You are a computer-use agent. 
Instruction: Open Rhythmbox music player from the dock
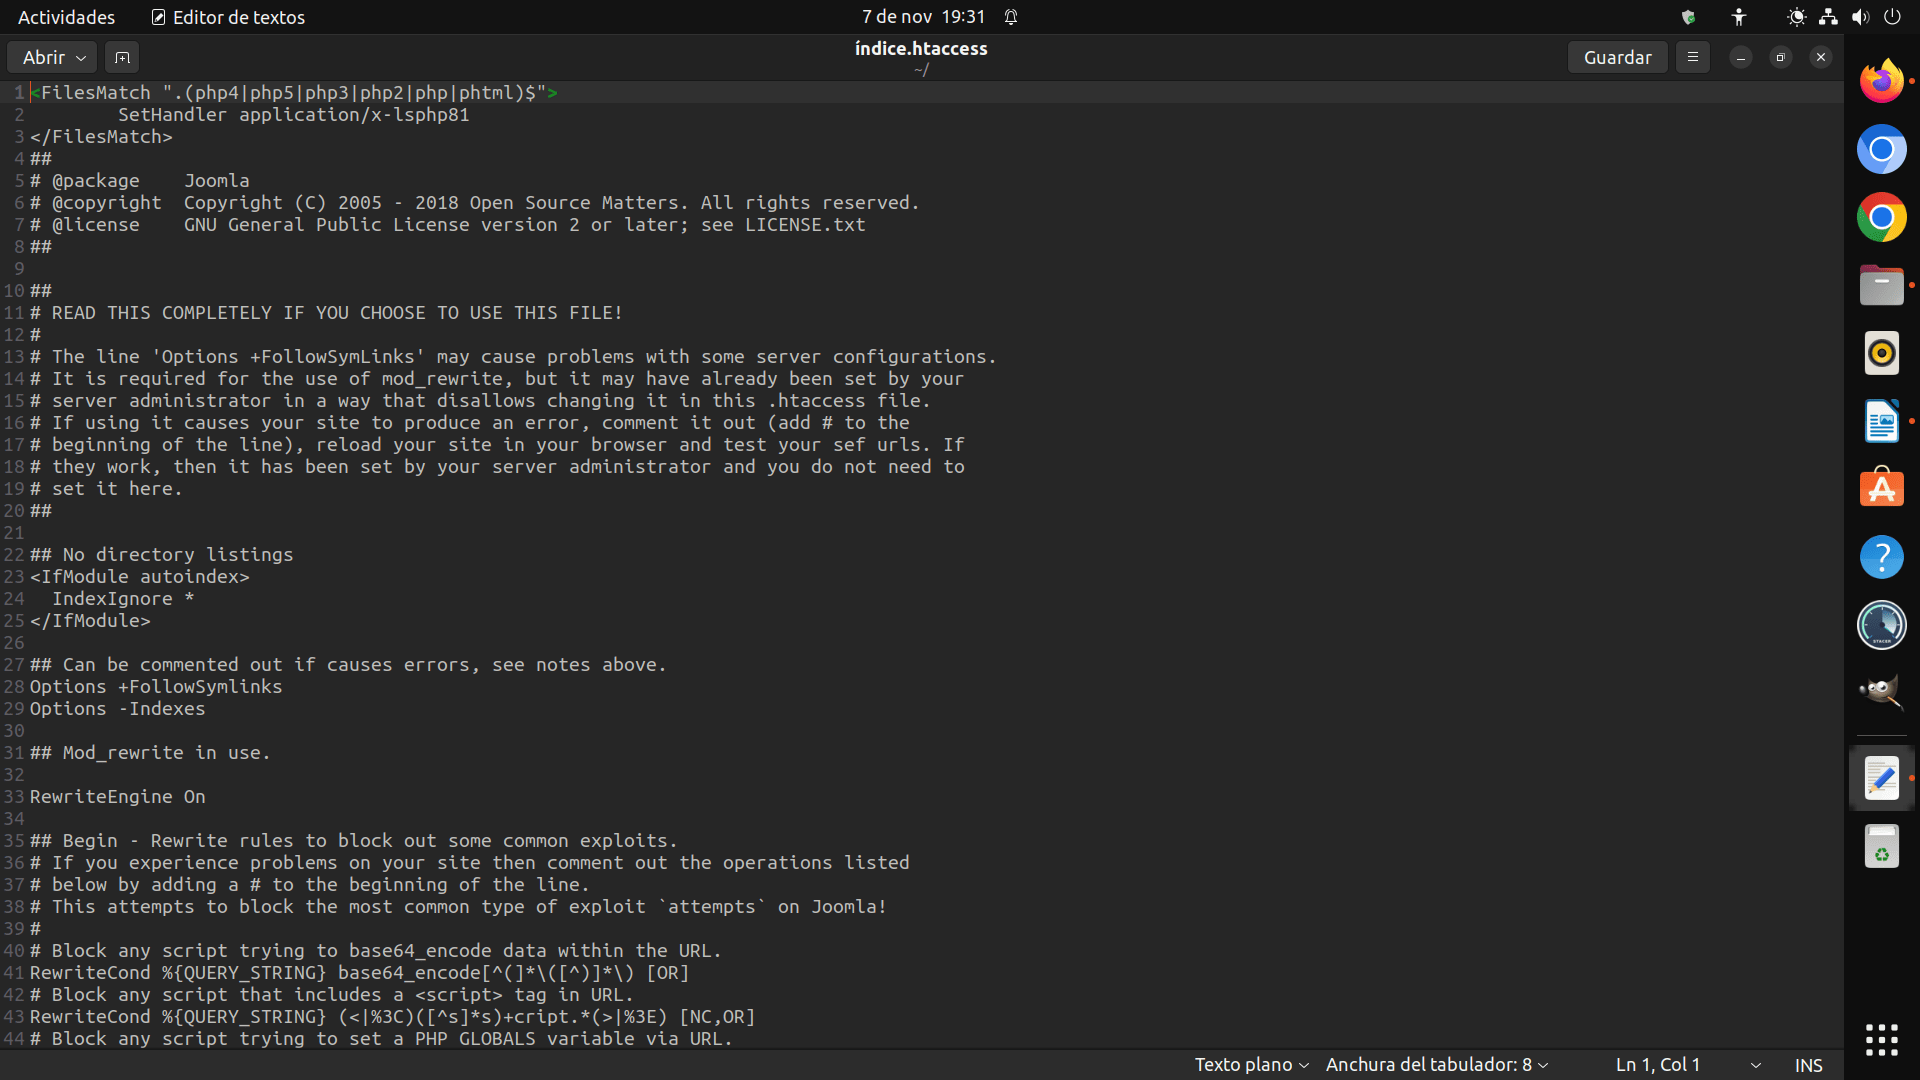[1881, 353]
